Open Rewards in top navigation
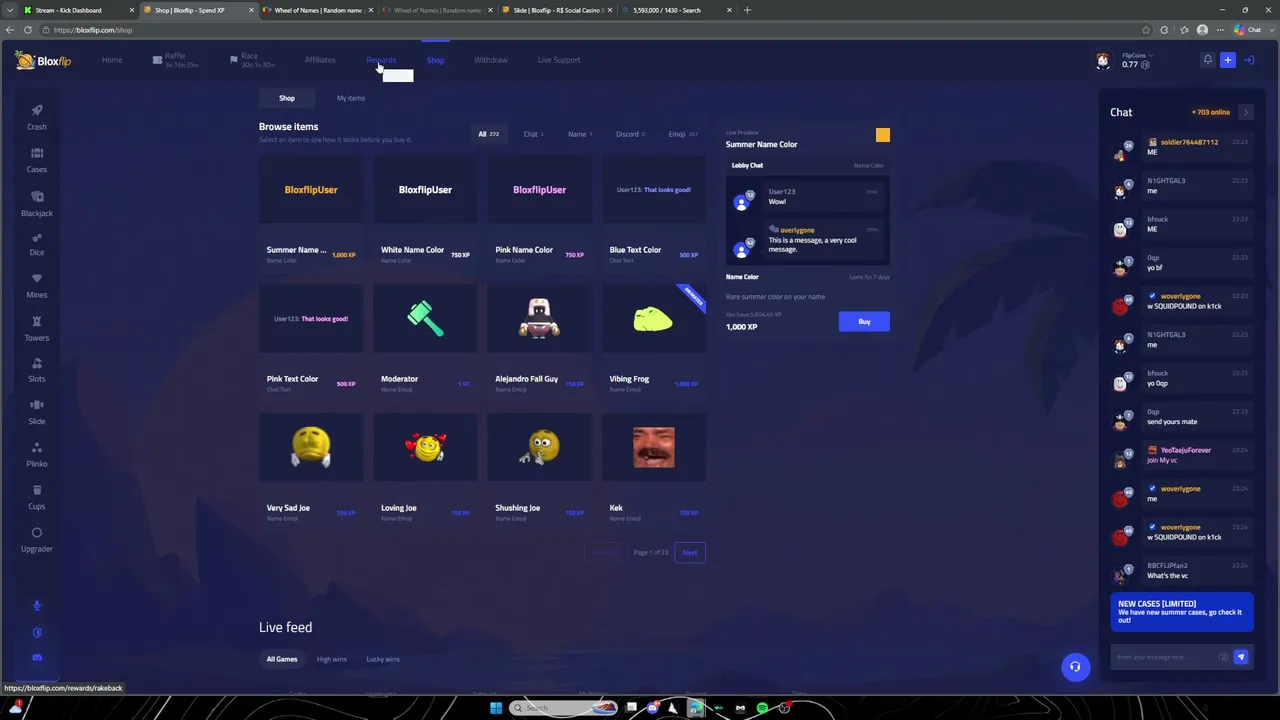The height and width of the screenshot is (720, 1280). coord(381,60)
